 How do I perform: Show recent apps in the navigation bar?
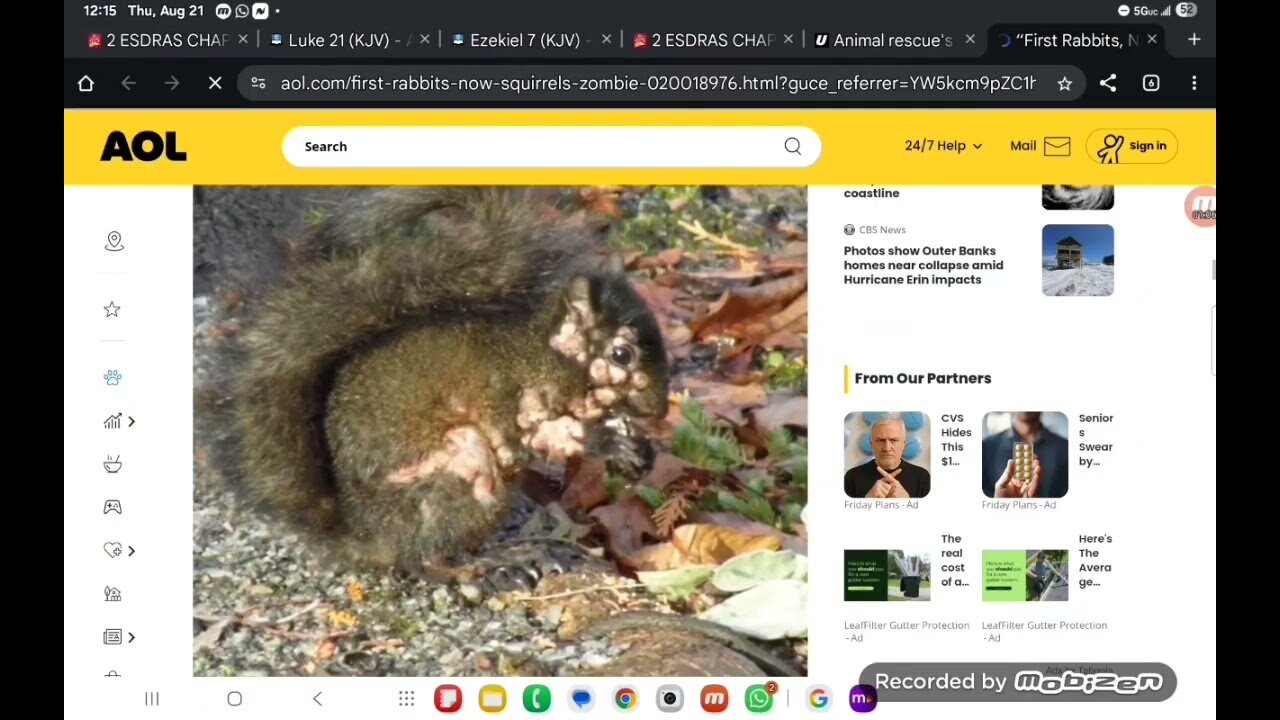[152, 699]
